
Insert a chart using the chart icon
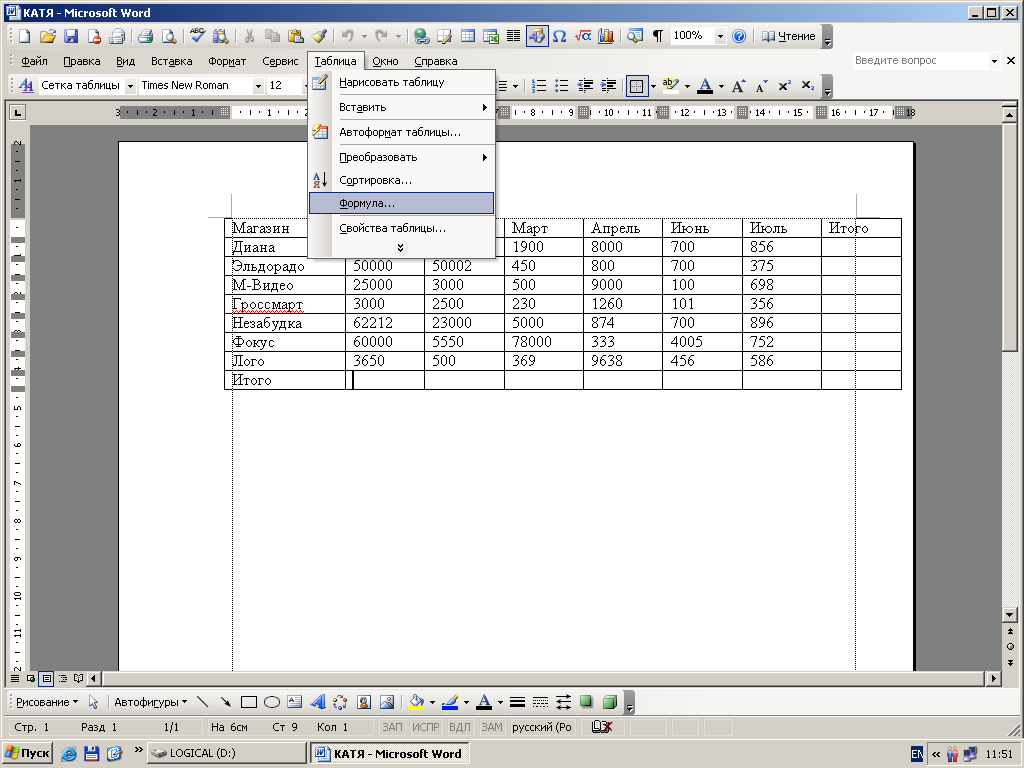point(606,36)
